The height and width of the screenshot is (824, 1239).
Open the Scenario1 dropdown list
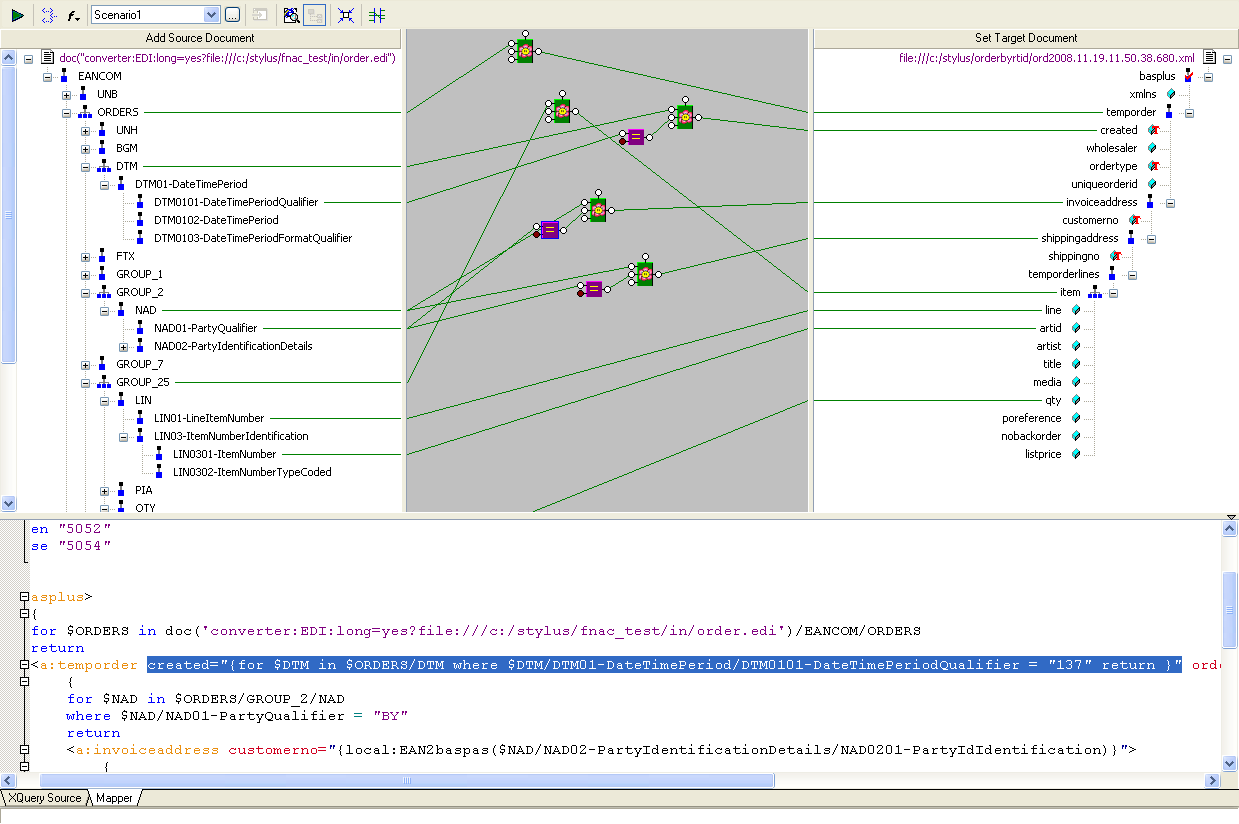tap(211, 15)
